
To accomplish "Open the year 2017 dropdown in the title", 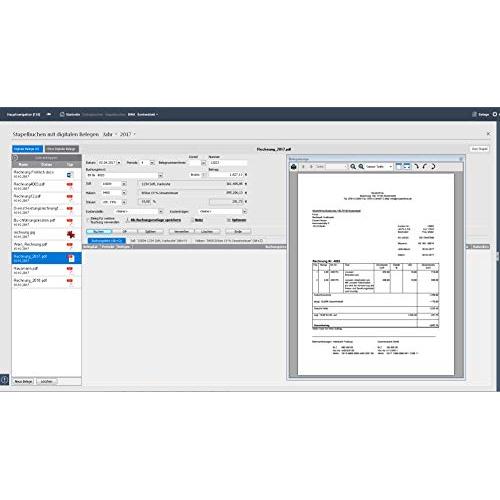I will 128,134.
